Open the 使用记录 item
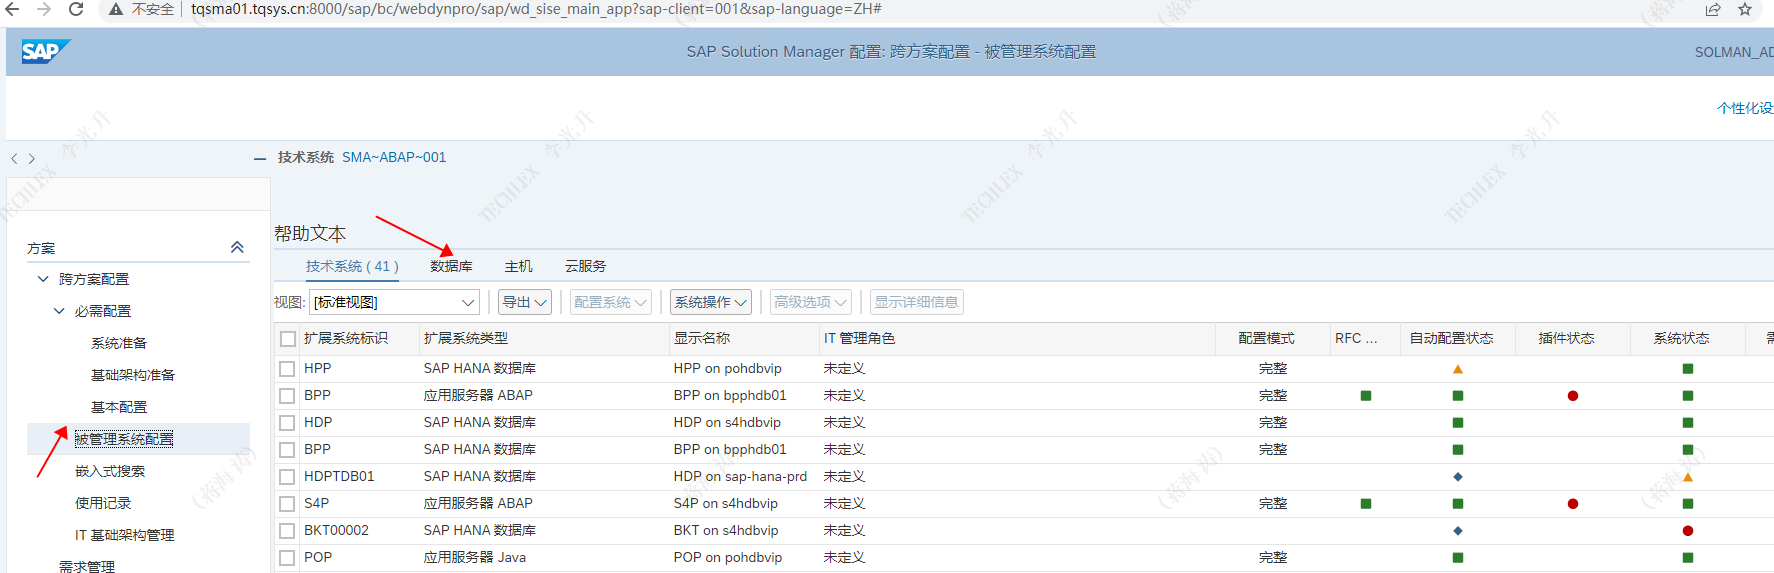Image resolution: width=1774 pixels, height=573 pixels. pos(103,503)
